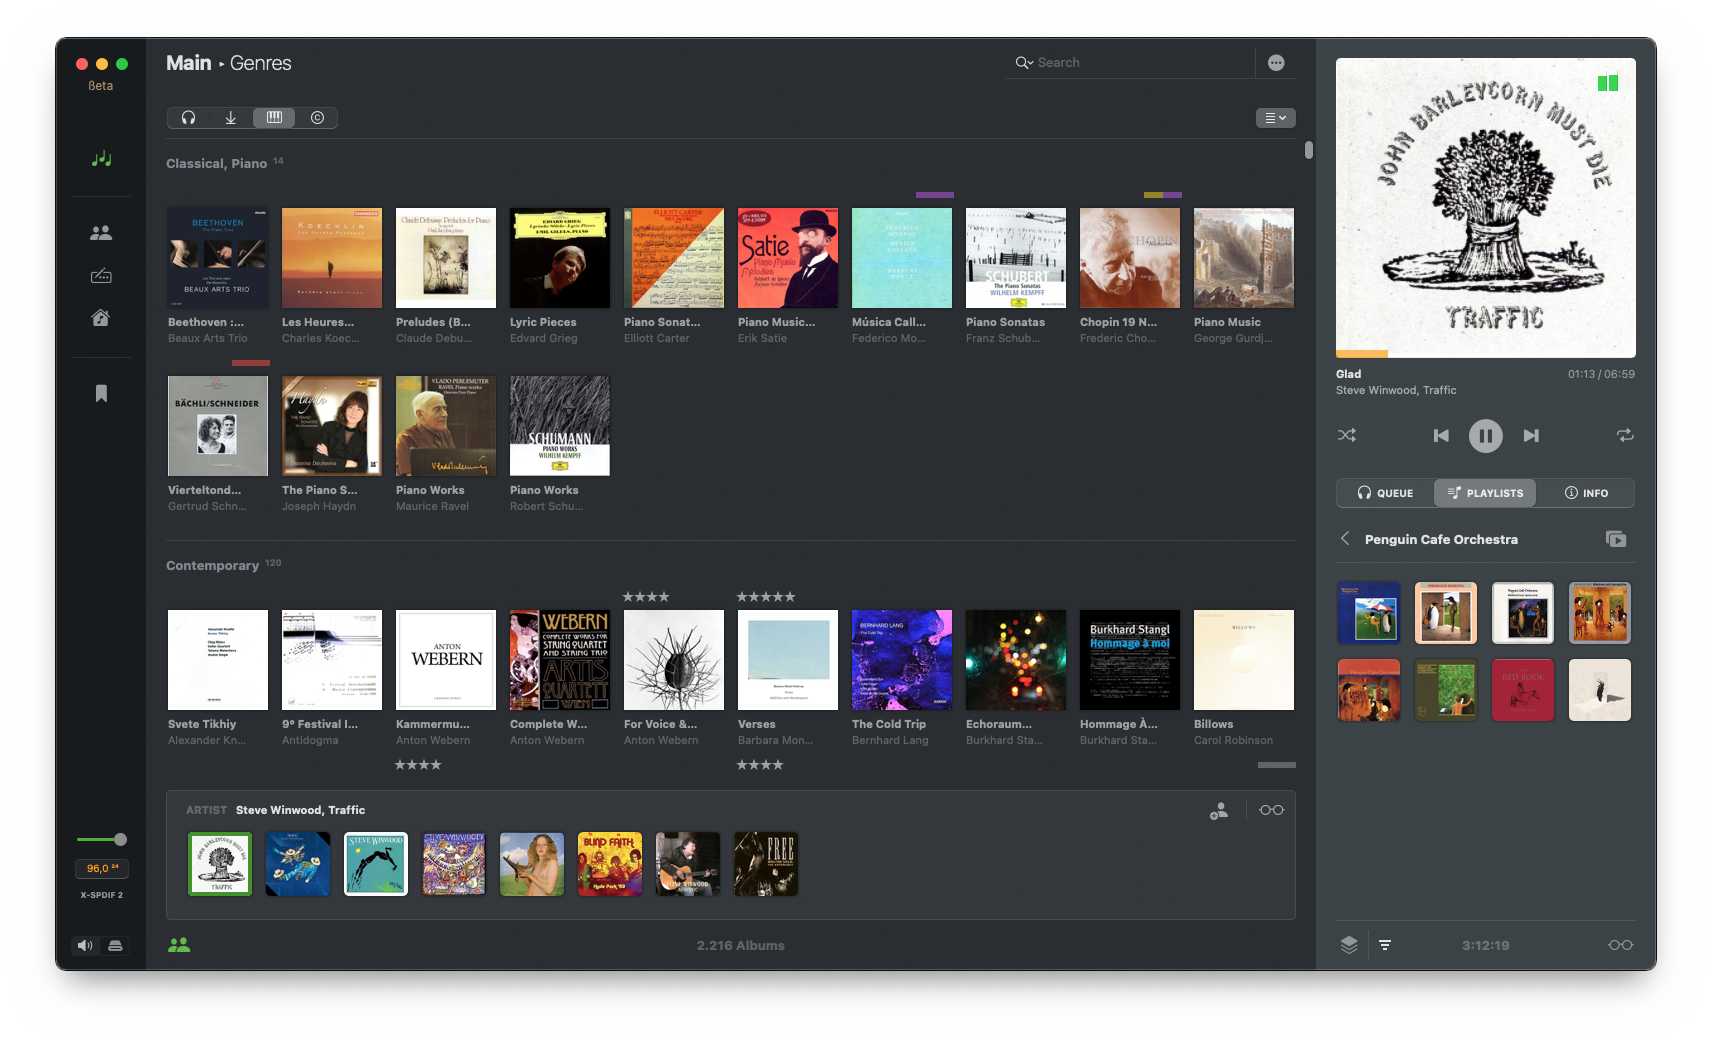Click the glasses icon in the Artist panel

pos(1272,810)
